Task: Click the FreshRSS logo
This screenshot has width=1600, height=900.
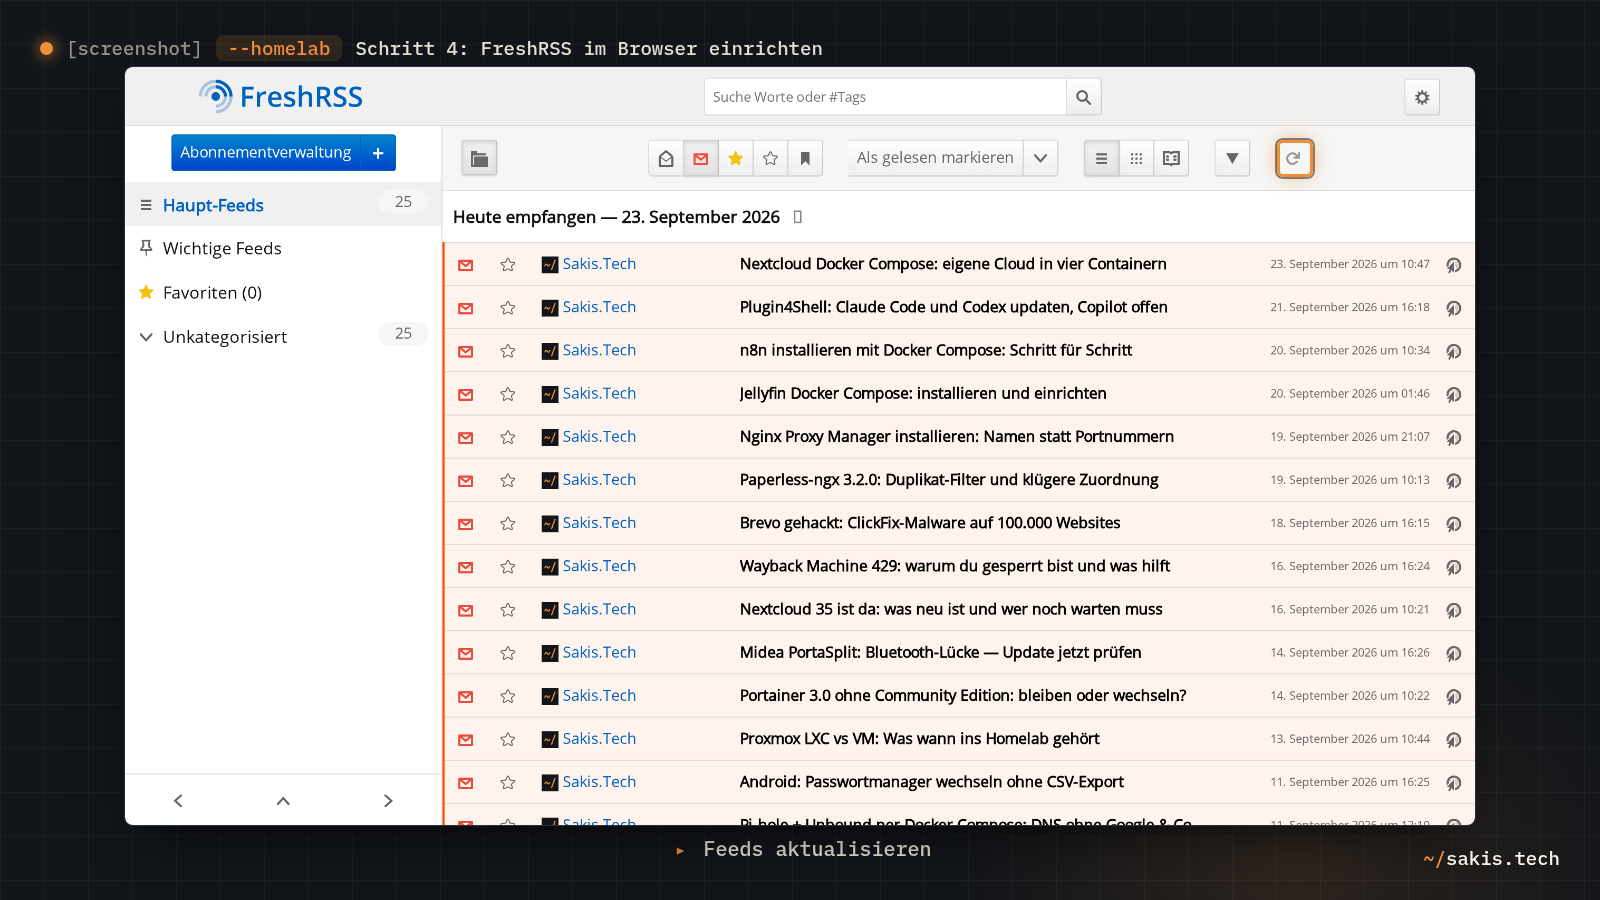Action: click(x=281, y=97)
